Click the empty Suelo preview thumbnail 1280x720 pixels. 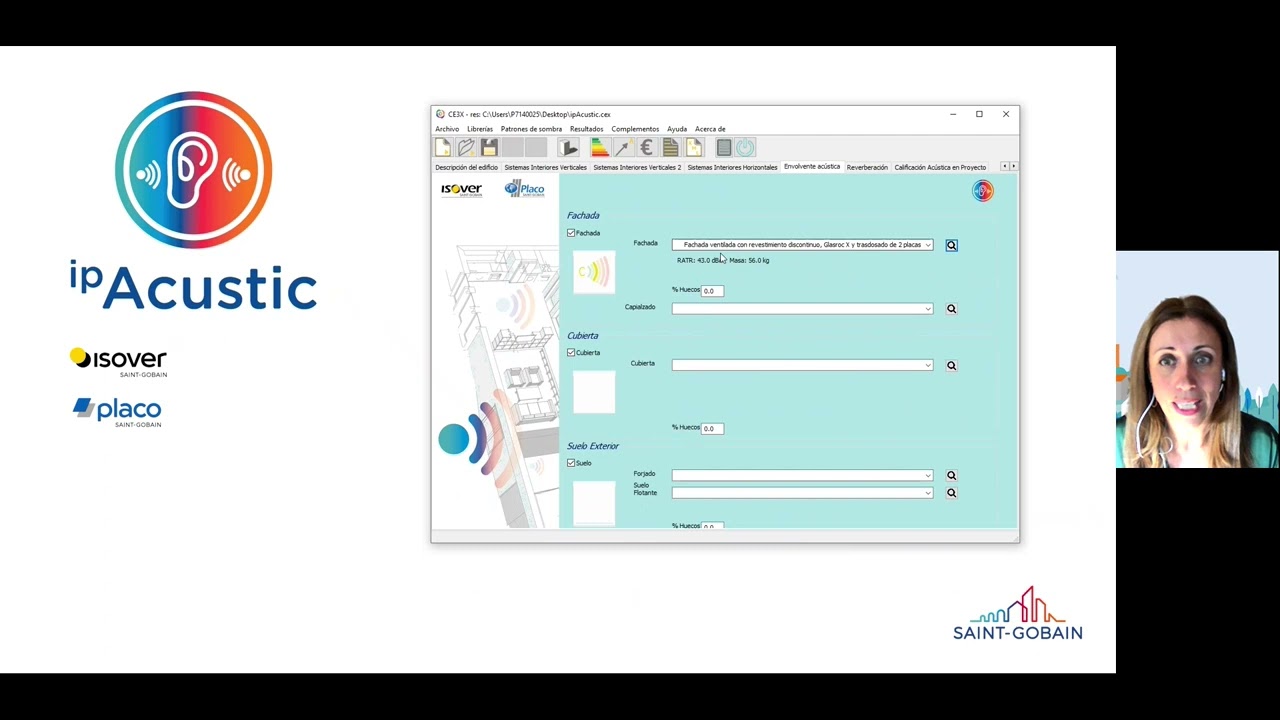coord(594,503)
